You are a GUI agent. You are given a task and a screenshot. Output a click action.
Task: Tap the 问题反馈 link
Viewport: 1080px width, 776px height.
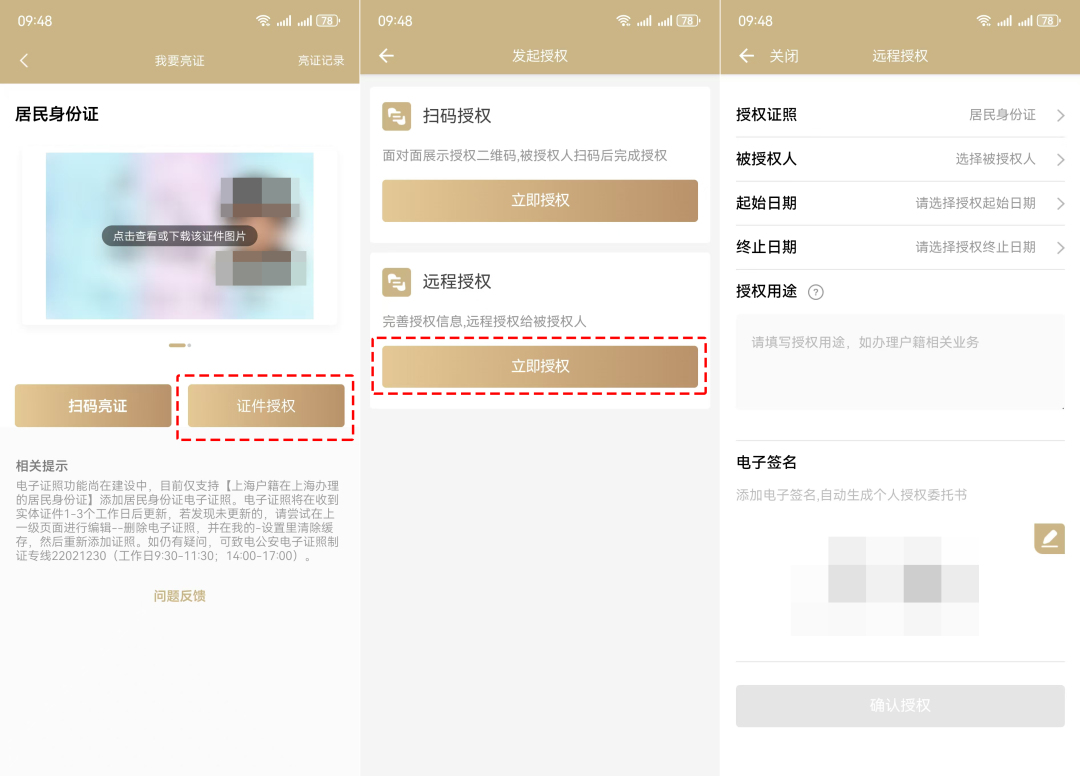[180, 596]
